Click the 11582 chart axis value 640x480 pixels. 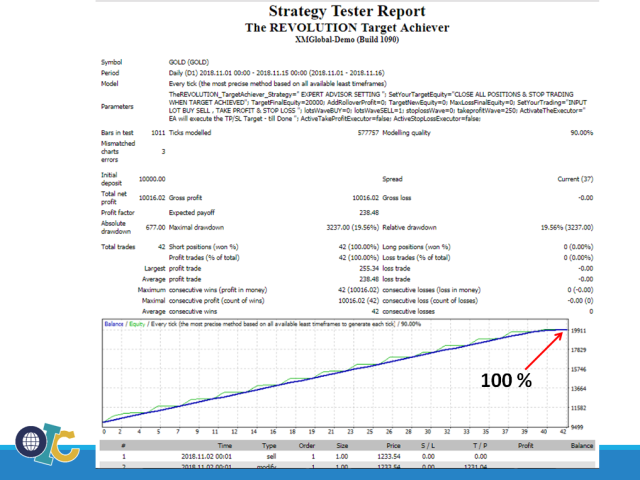[x=578, y=408]
